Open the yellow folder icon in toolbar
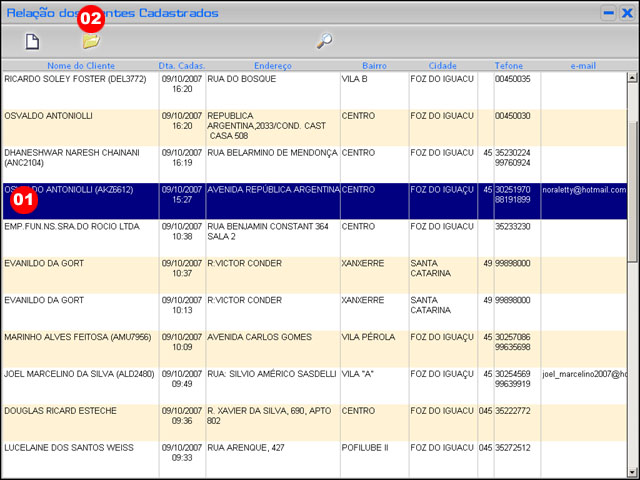The height and width of the screenshot is (480, 640). 91,42
